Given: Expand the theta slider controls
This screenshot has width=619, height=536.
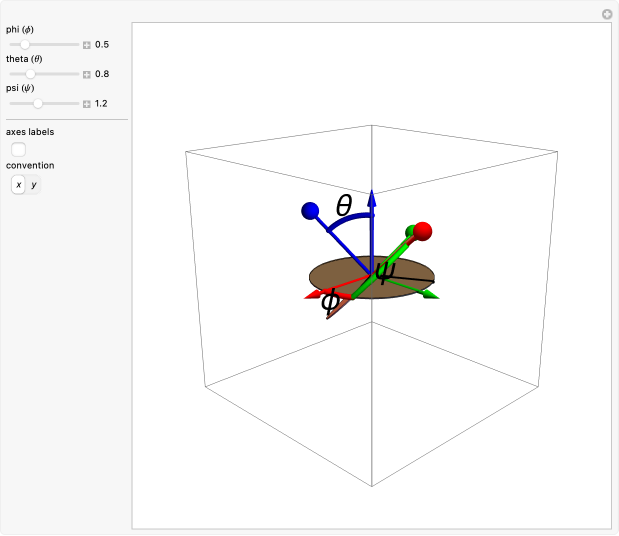Looking at the screenshot, I should coord(87,74).
